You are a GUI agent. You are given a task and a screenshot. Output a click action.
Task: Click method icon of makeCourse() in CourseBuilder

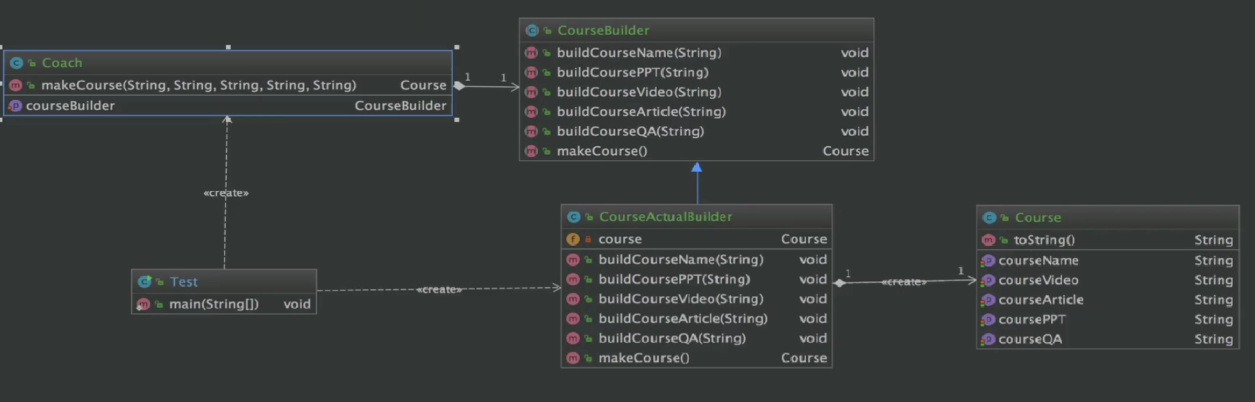click(x=532, y=151)
